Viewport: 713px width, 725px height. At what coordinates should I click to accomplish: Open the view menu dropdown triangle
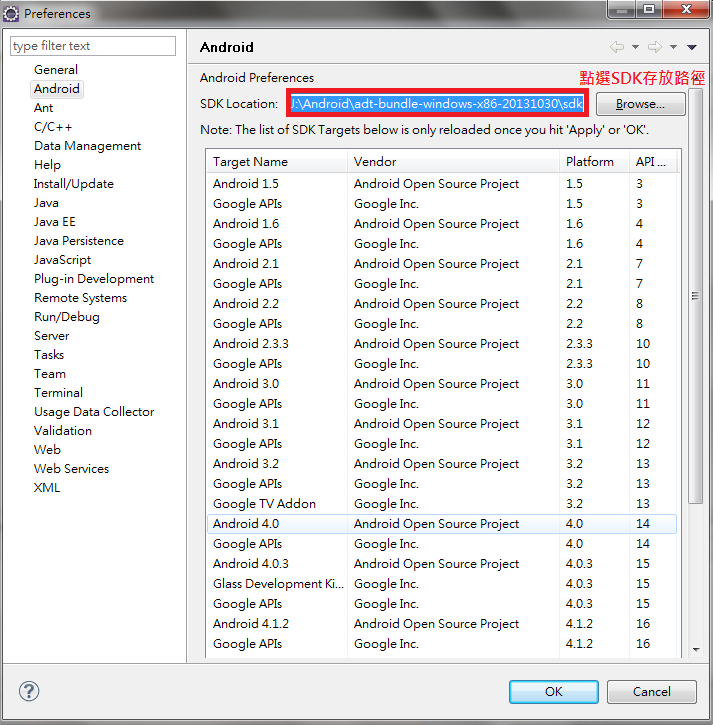click(692, 47)
